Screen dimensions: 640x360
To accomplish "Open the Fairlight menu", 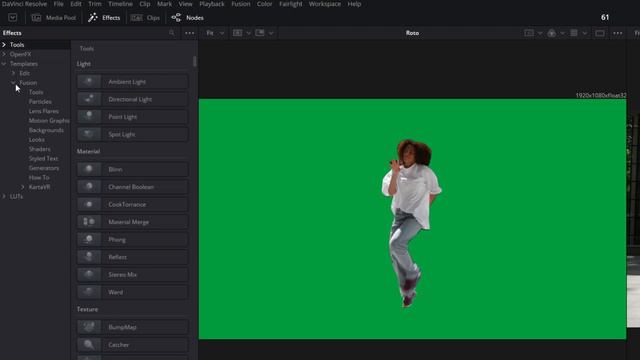I will 291,4.
